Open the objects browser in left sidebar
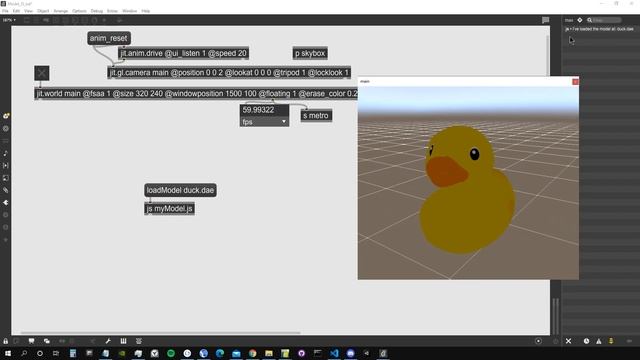This screenshot has height=360, width=640. coord(6,116)
